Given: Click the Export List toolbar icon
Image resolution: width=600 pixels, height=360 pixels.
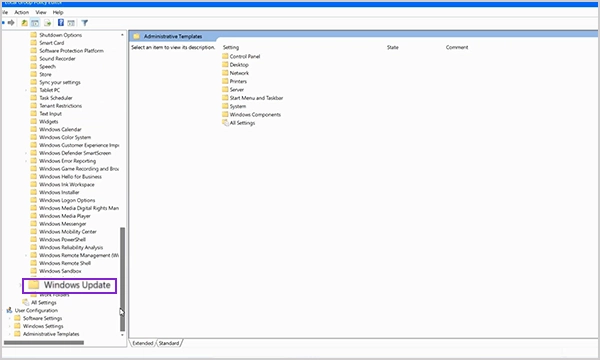Looking at the screenshot, I should pyautogui.click(x=47, y=23).
